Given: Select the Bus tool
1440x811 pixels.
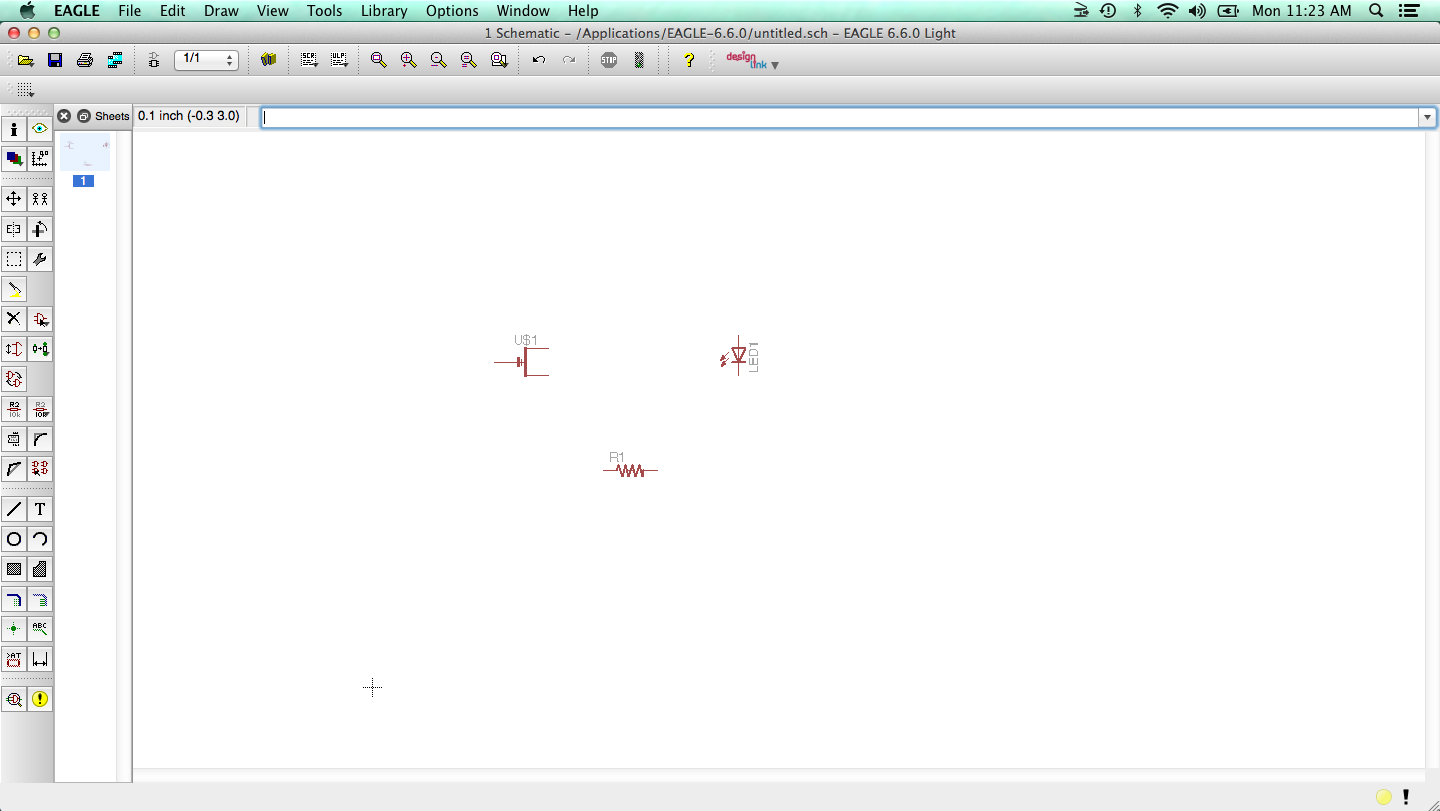Looking at the screenshot, I should [x=14, y=599].
